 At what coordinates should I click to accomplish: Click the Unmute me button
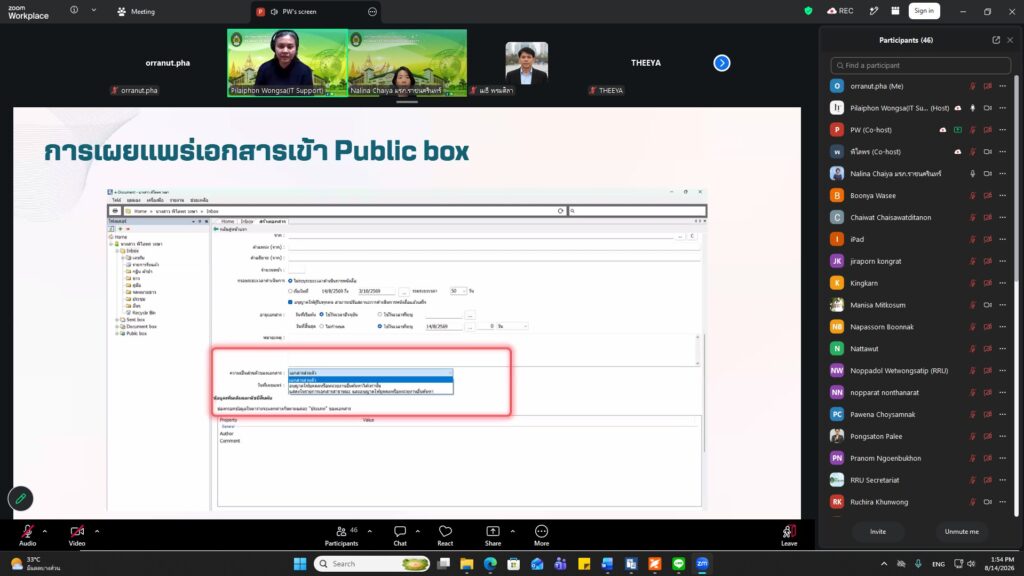tap(961, 532)
